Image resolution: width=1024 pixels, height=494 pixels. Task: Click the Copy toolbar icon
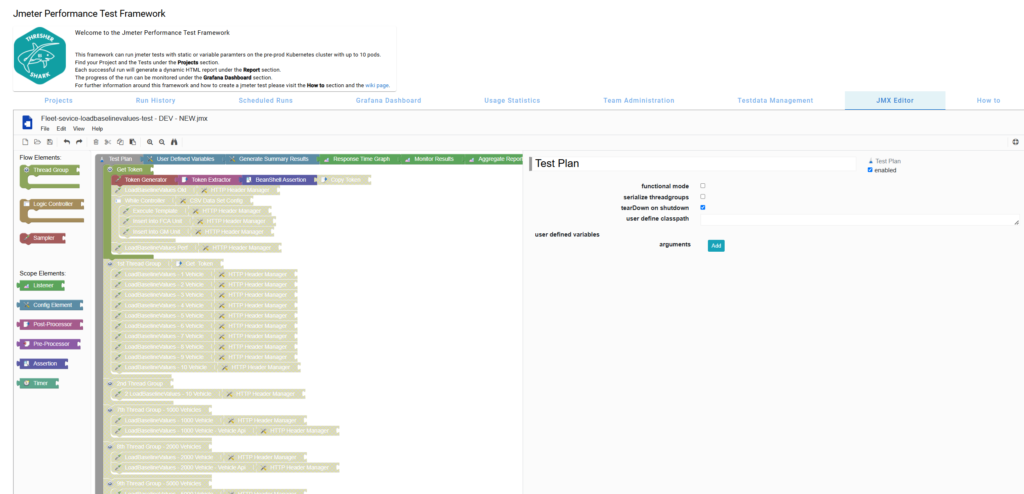(120, 142)
